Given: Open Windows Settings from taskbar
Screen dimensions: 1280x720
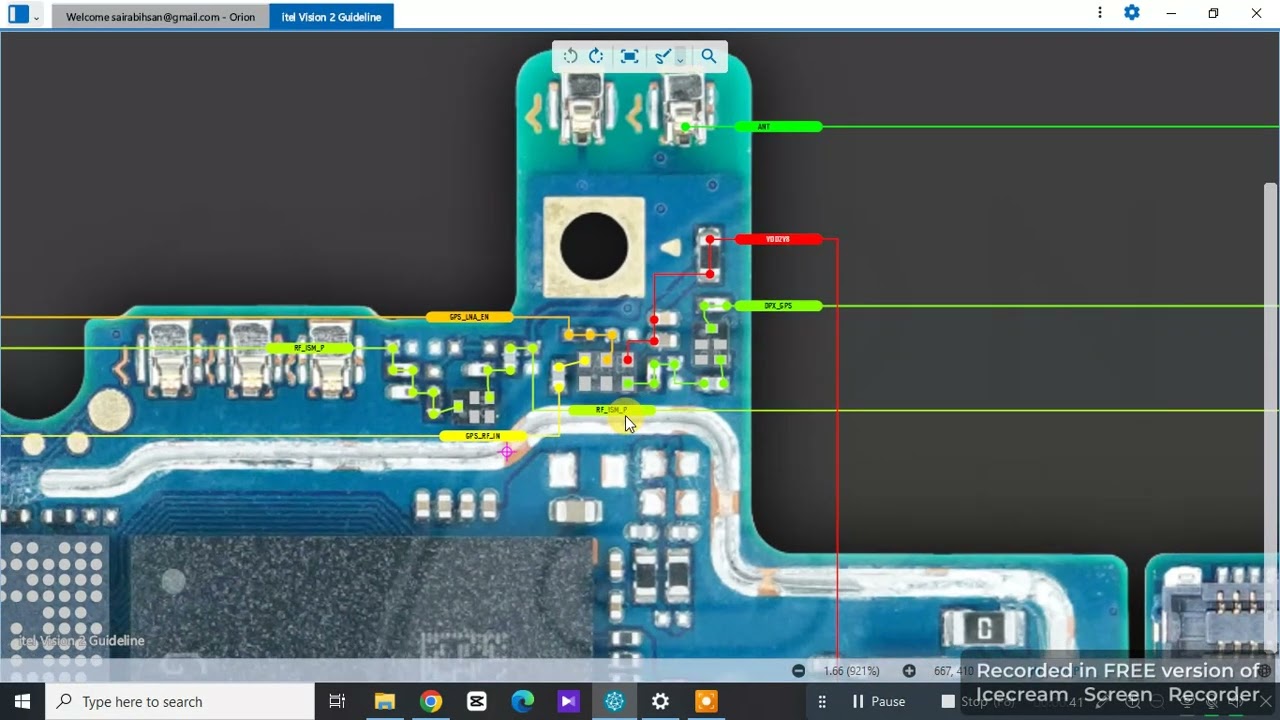Looking at the screenshot, I should [x=661, y=701].
